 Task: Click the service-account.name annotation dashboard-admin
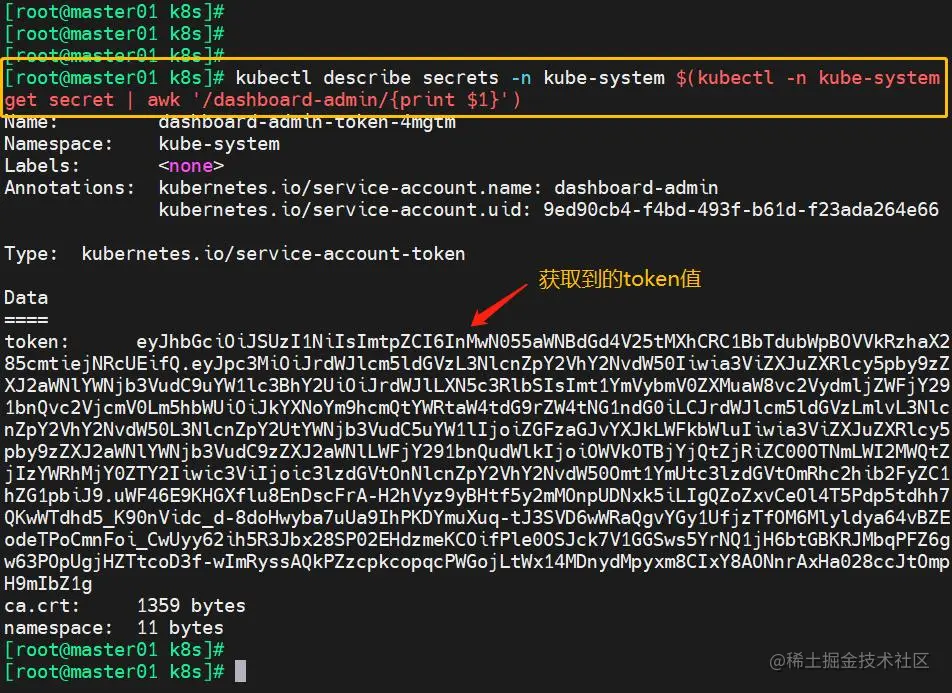point(636,188)
